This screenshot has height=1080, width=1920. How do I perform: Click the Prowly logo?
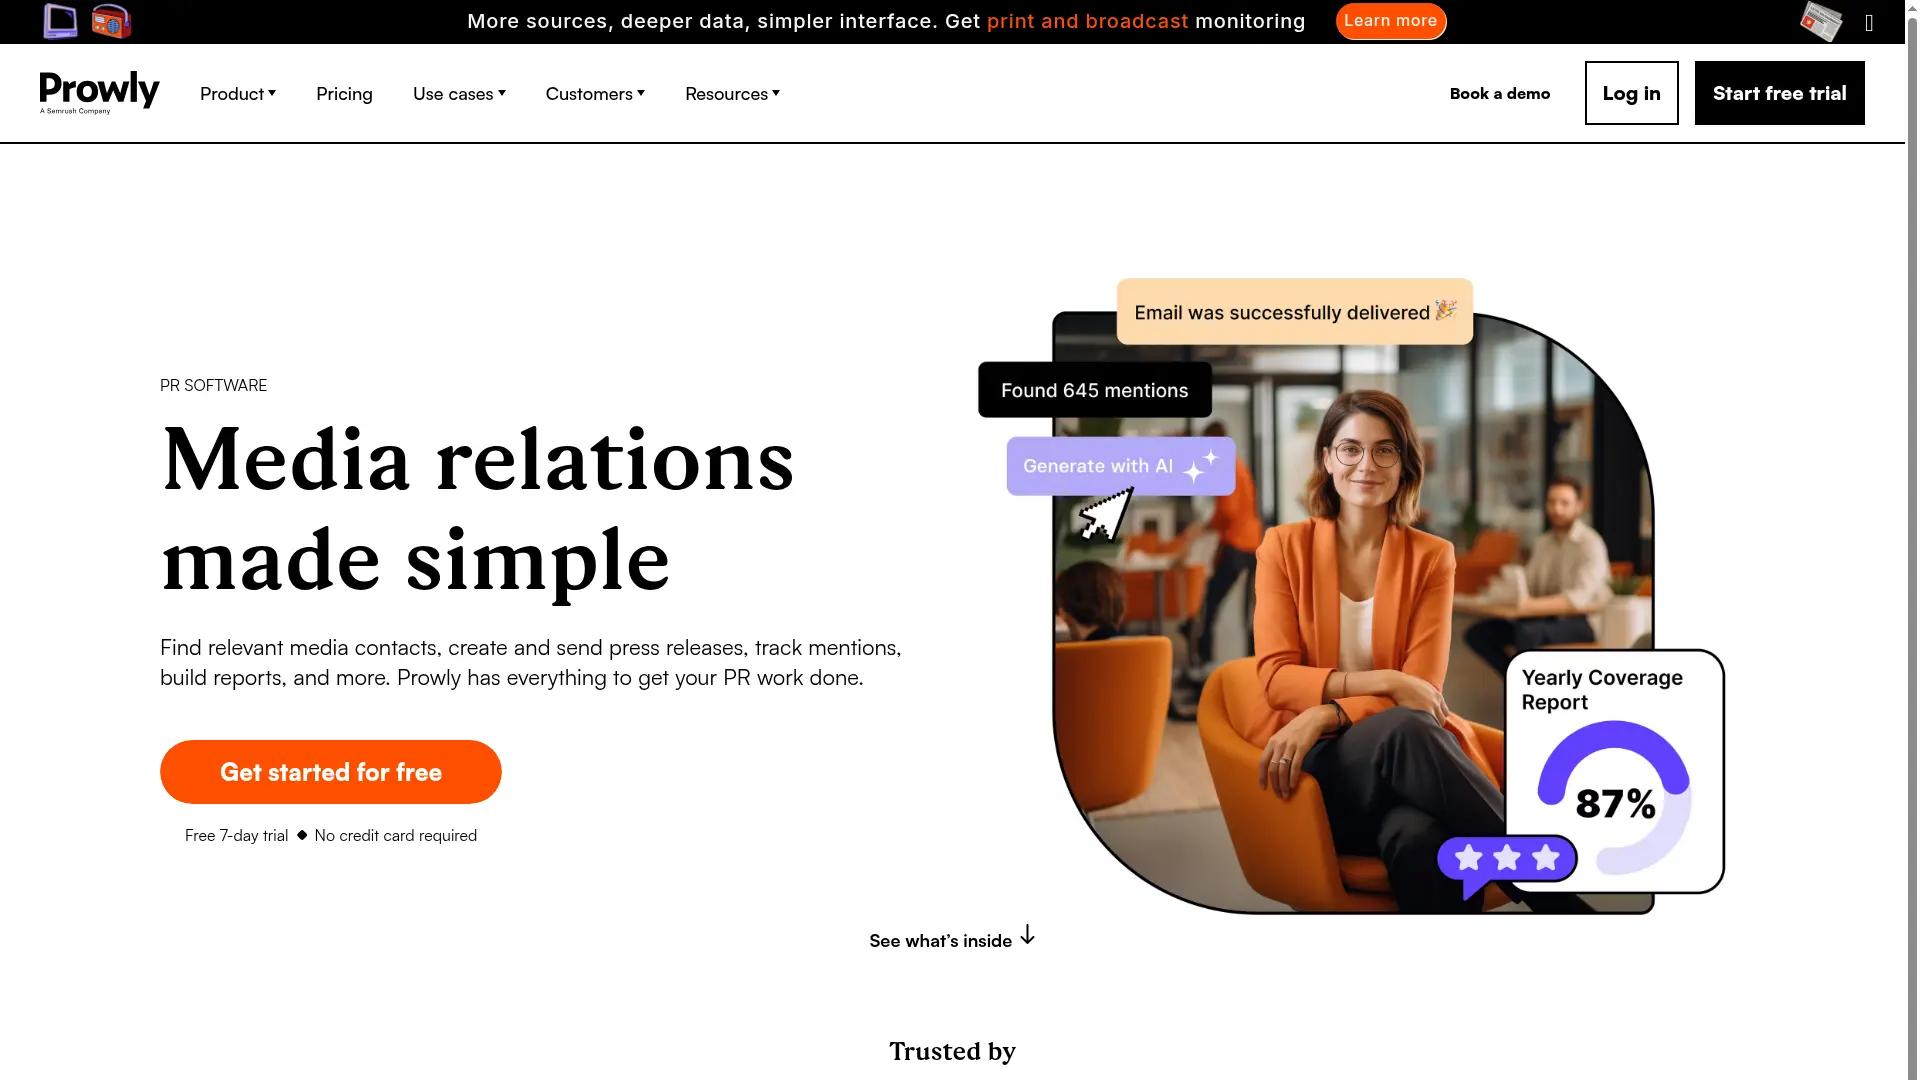pyautogui.click(x=99, y=93)
